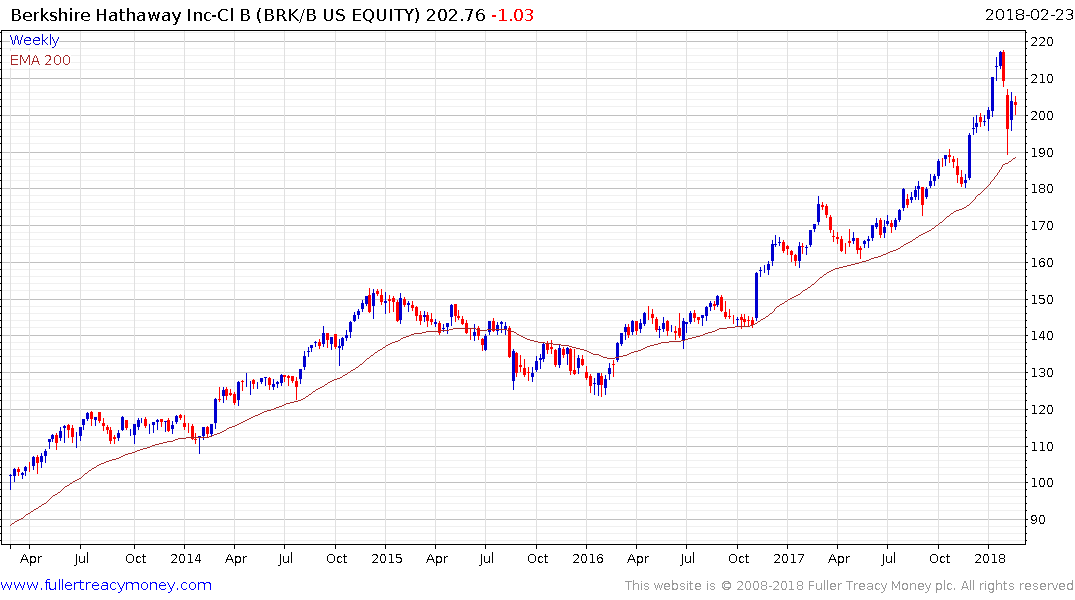Click the 2016 time axis label
The width and height of the screenshot is (1075, 600).
(x=588, y=558)
